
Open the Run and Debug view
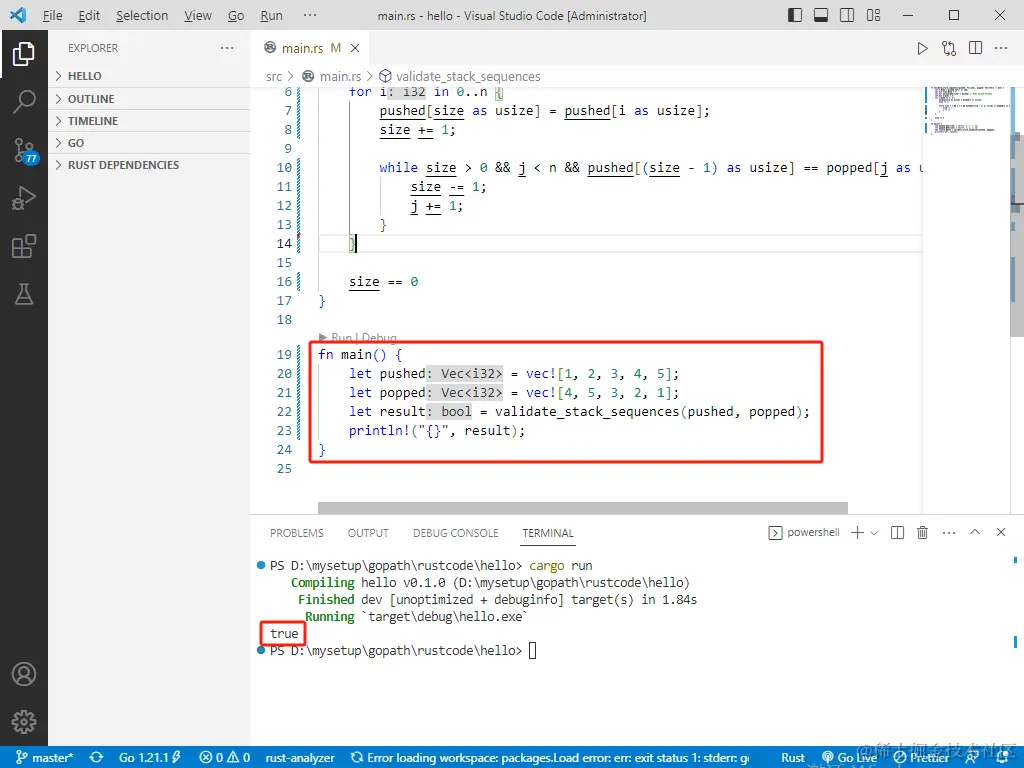point(24,199)
